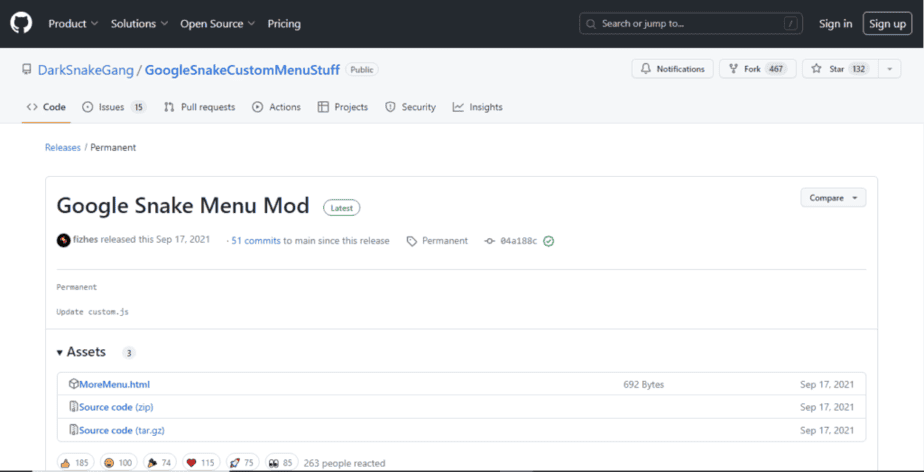
Task: Click the search or jump to field
Action: [x=692, y=23]
